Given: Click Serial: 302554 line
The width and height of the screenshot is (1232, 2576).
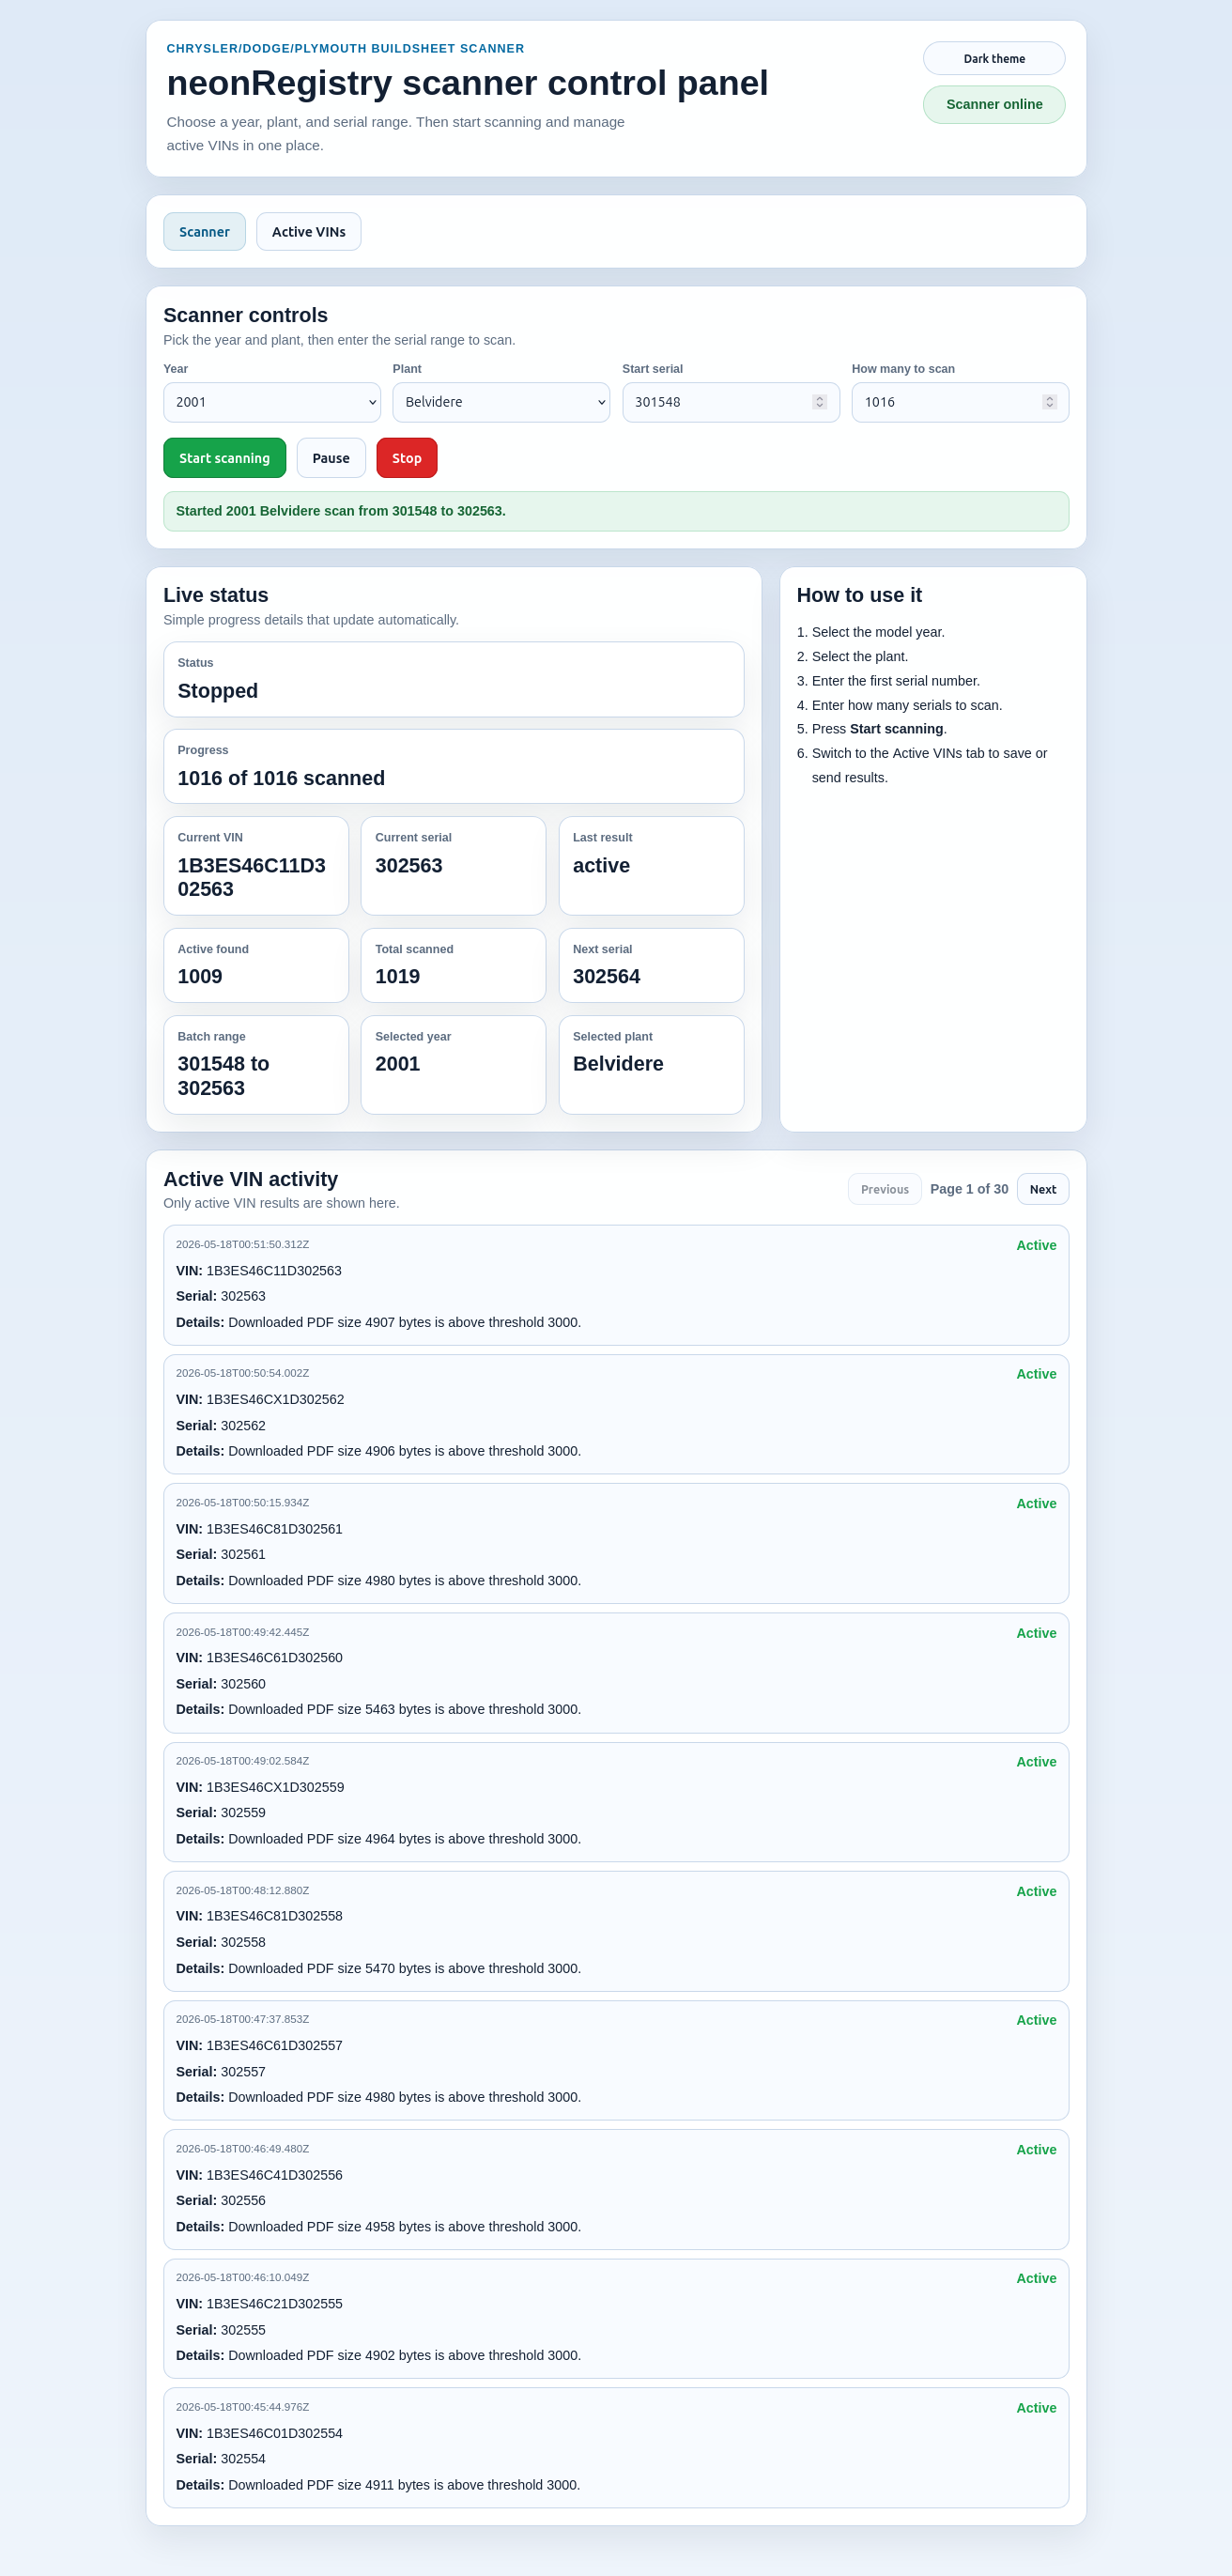Looking at the screenshot, I should click(221, 2459).
